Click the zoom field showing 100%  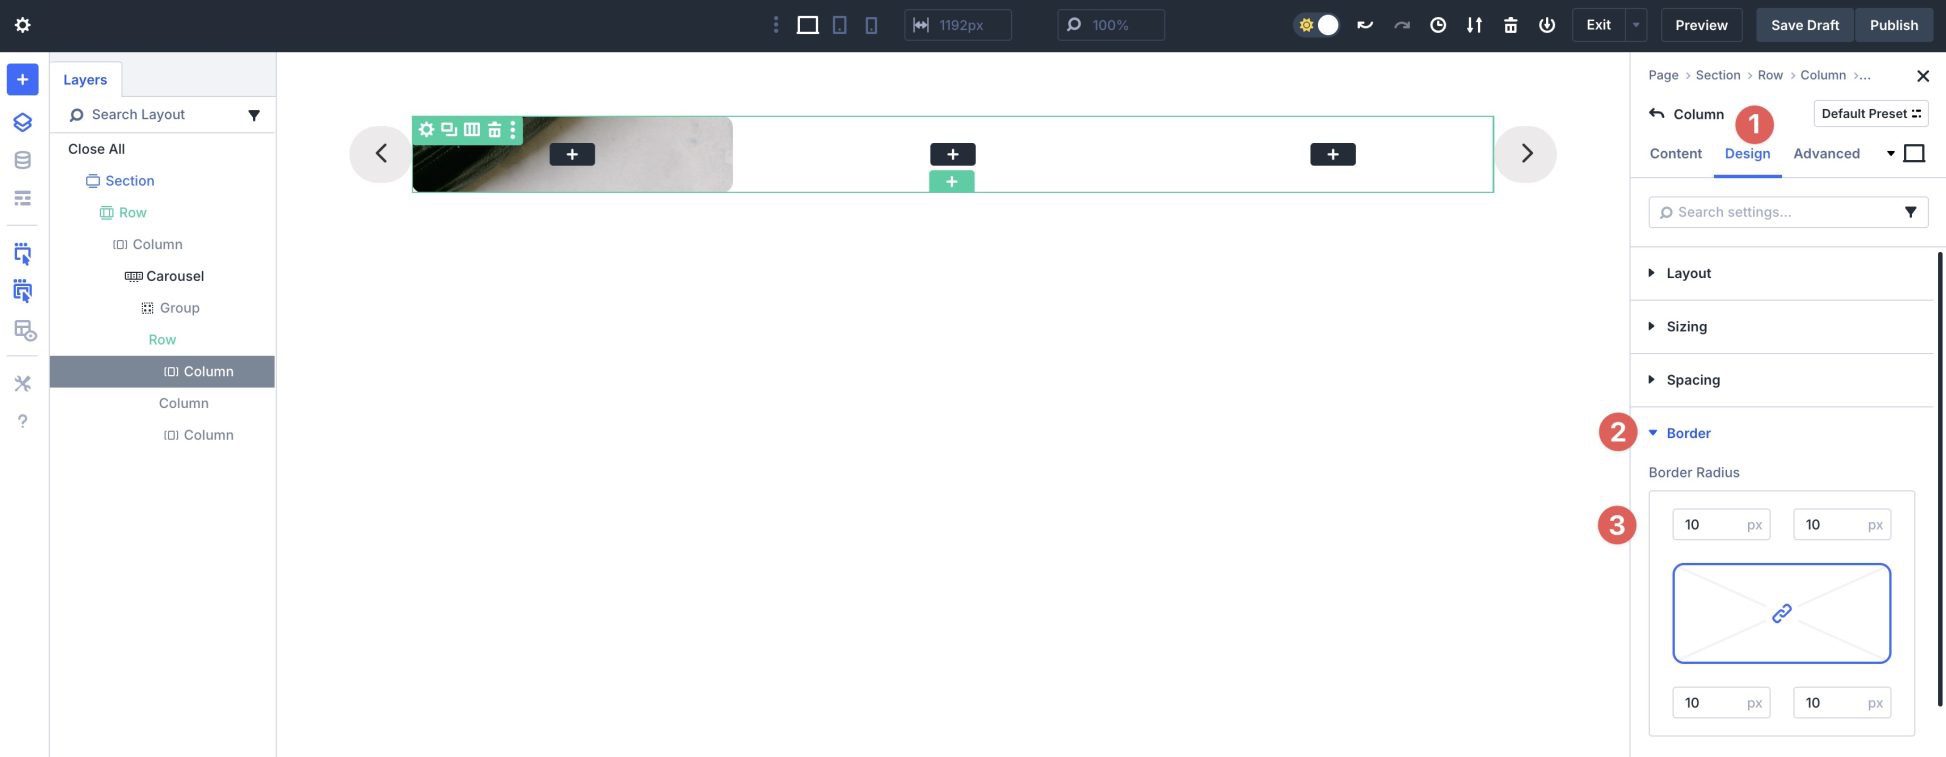tap(1111, 25)
